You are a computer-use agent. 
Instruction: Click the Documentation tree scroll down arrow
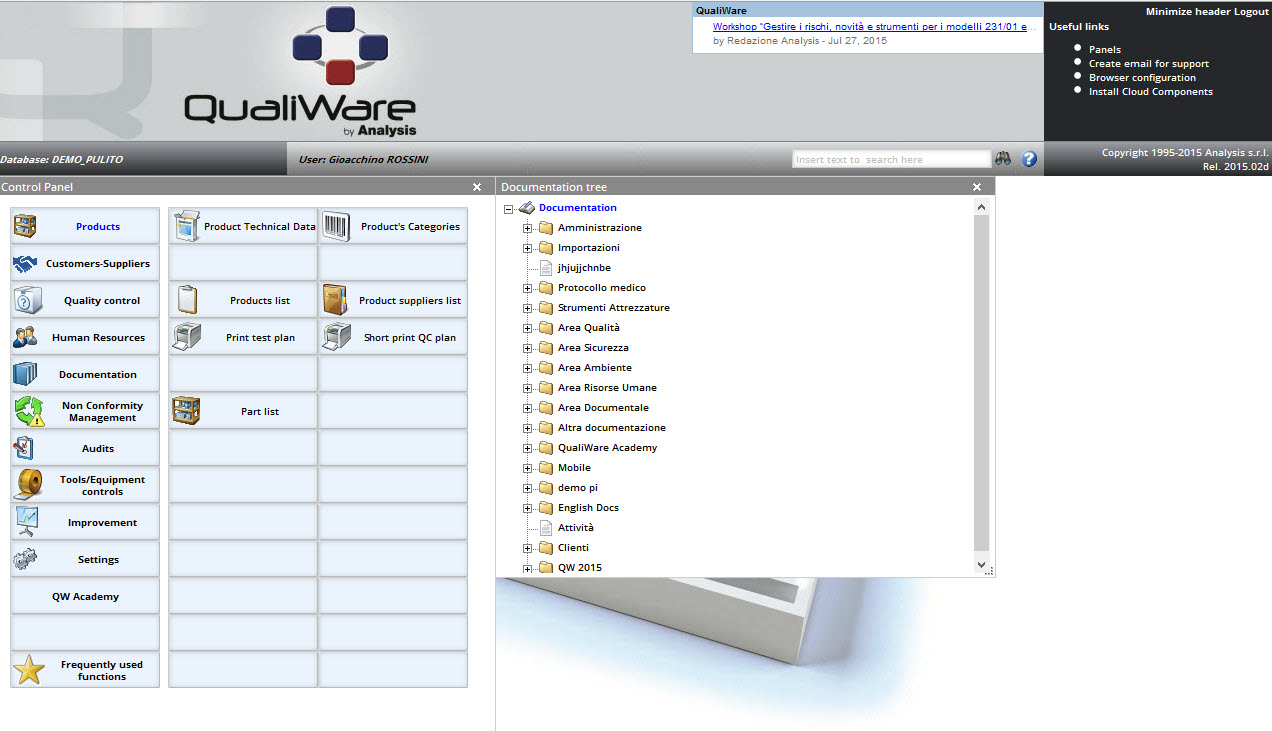981,565
